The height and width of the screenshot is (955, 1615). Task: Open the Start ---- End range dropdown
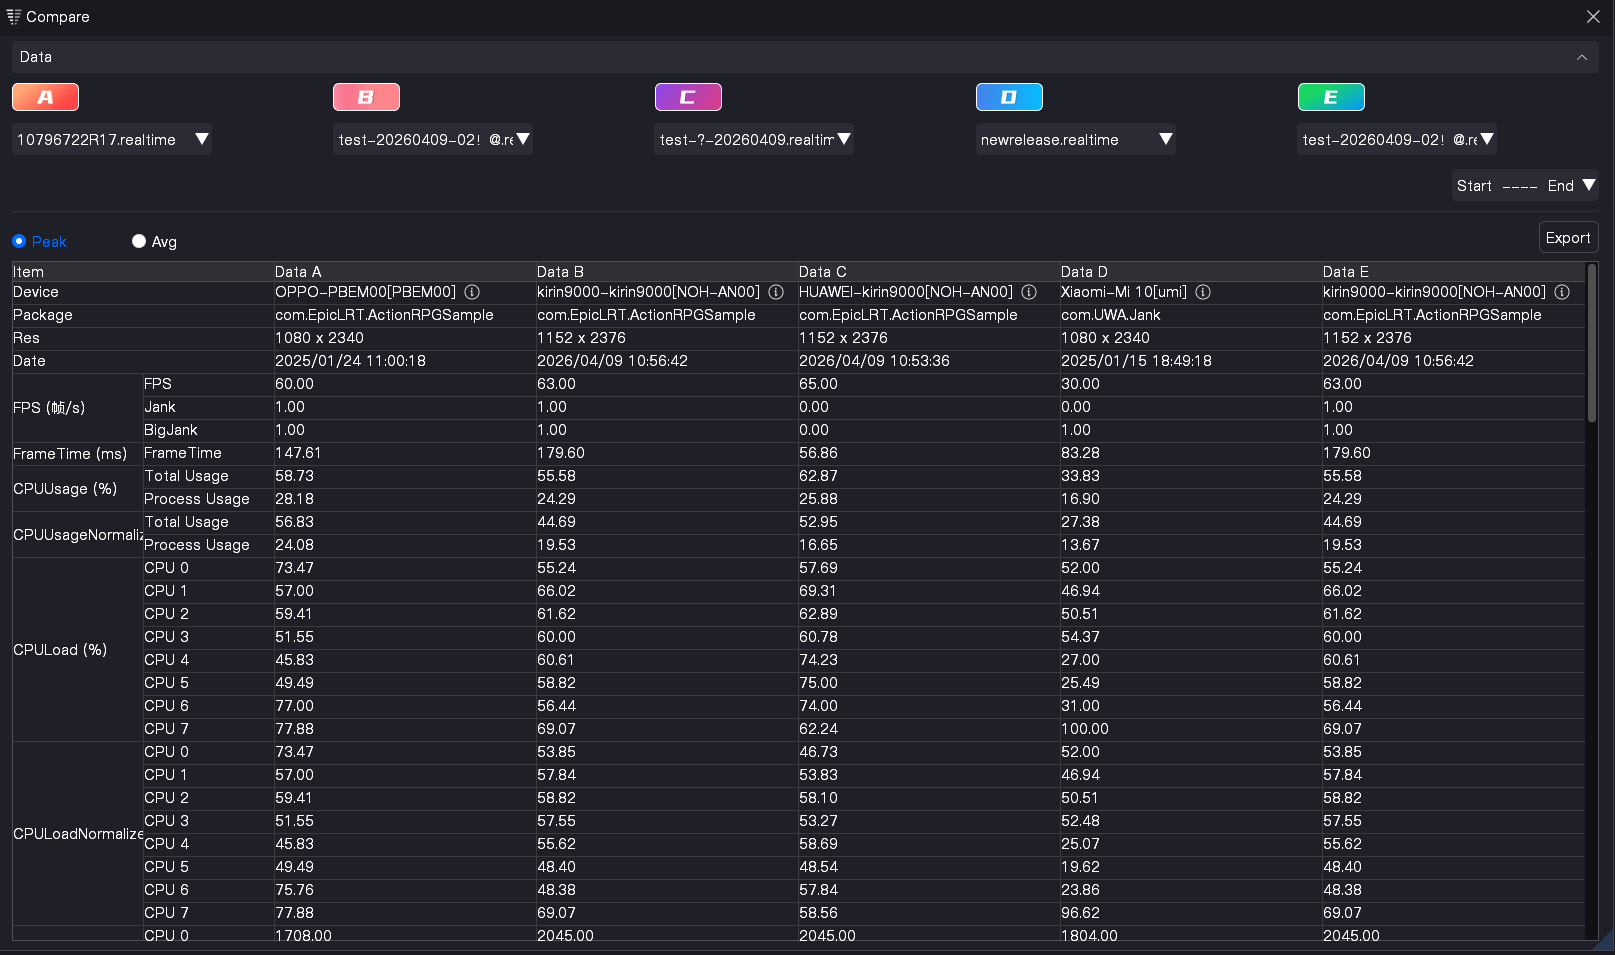point(1525,186)
